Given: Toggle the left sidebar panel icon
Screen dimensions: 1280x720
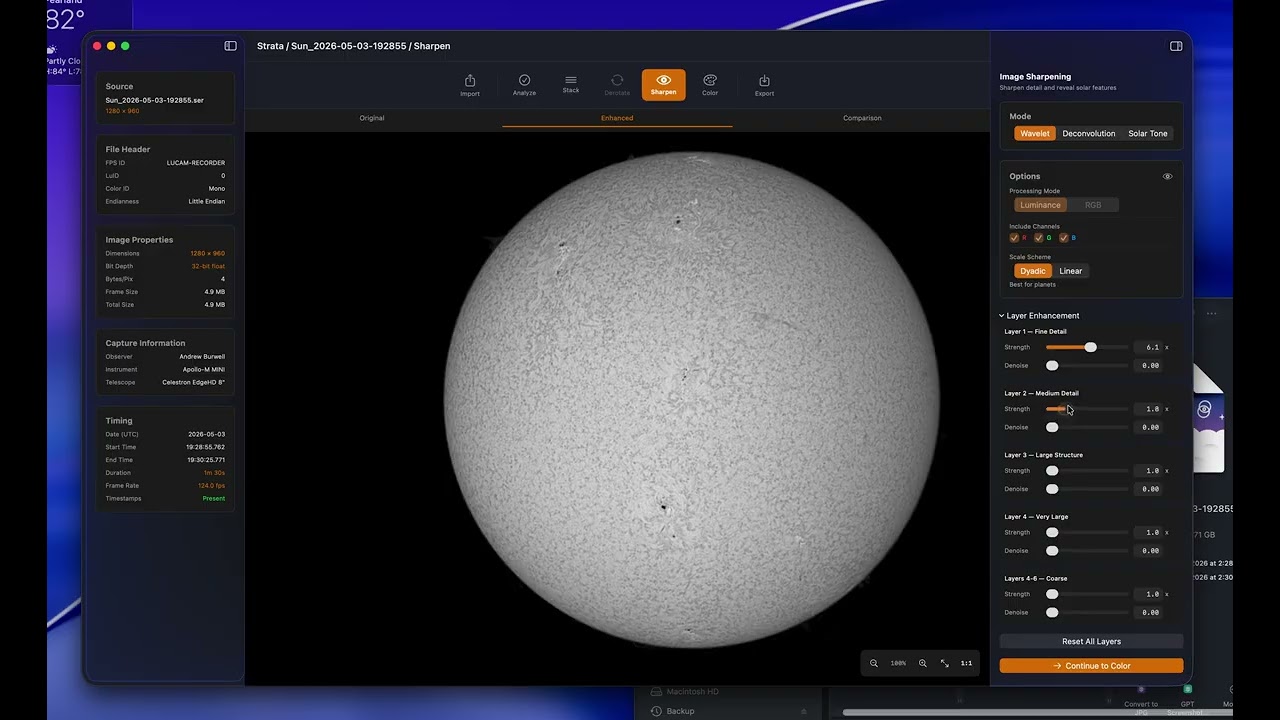Looking at the screenshot, I should [x=230, y=46].
